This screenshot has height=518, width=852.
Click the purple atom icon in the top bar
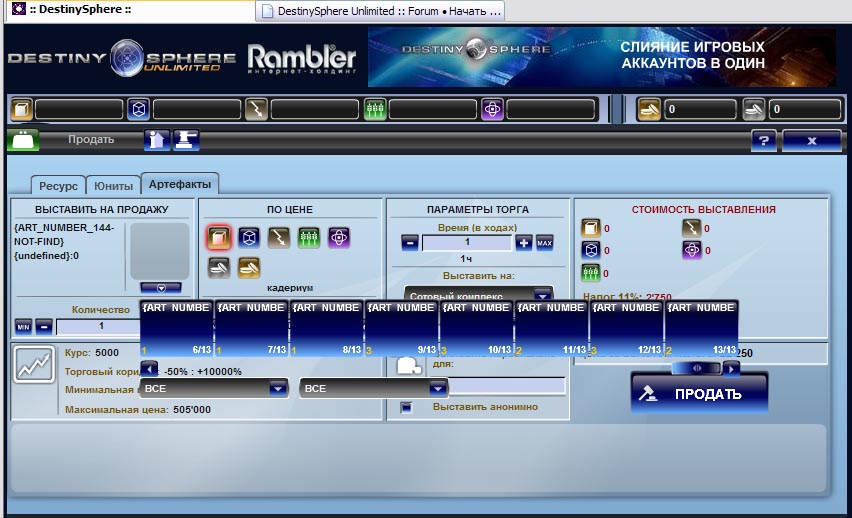point(492,109)
